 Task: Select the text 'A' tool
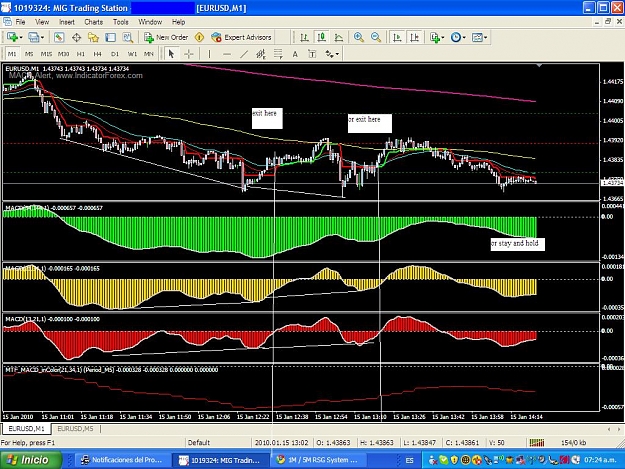pyautogui.click(x=295, y=54)
